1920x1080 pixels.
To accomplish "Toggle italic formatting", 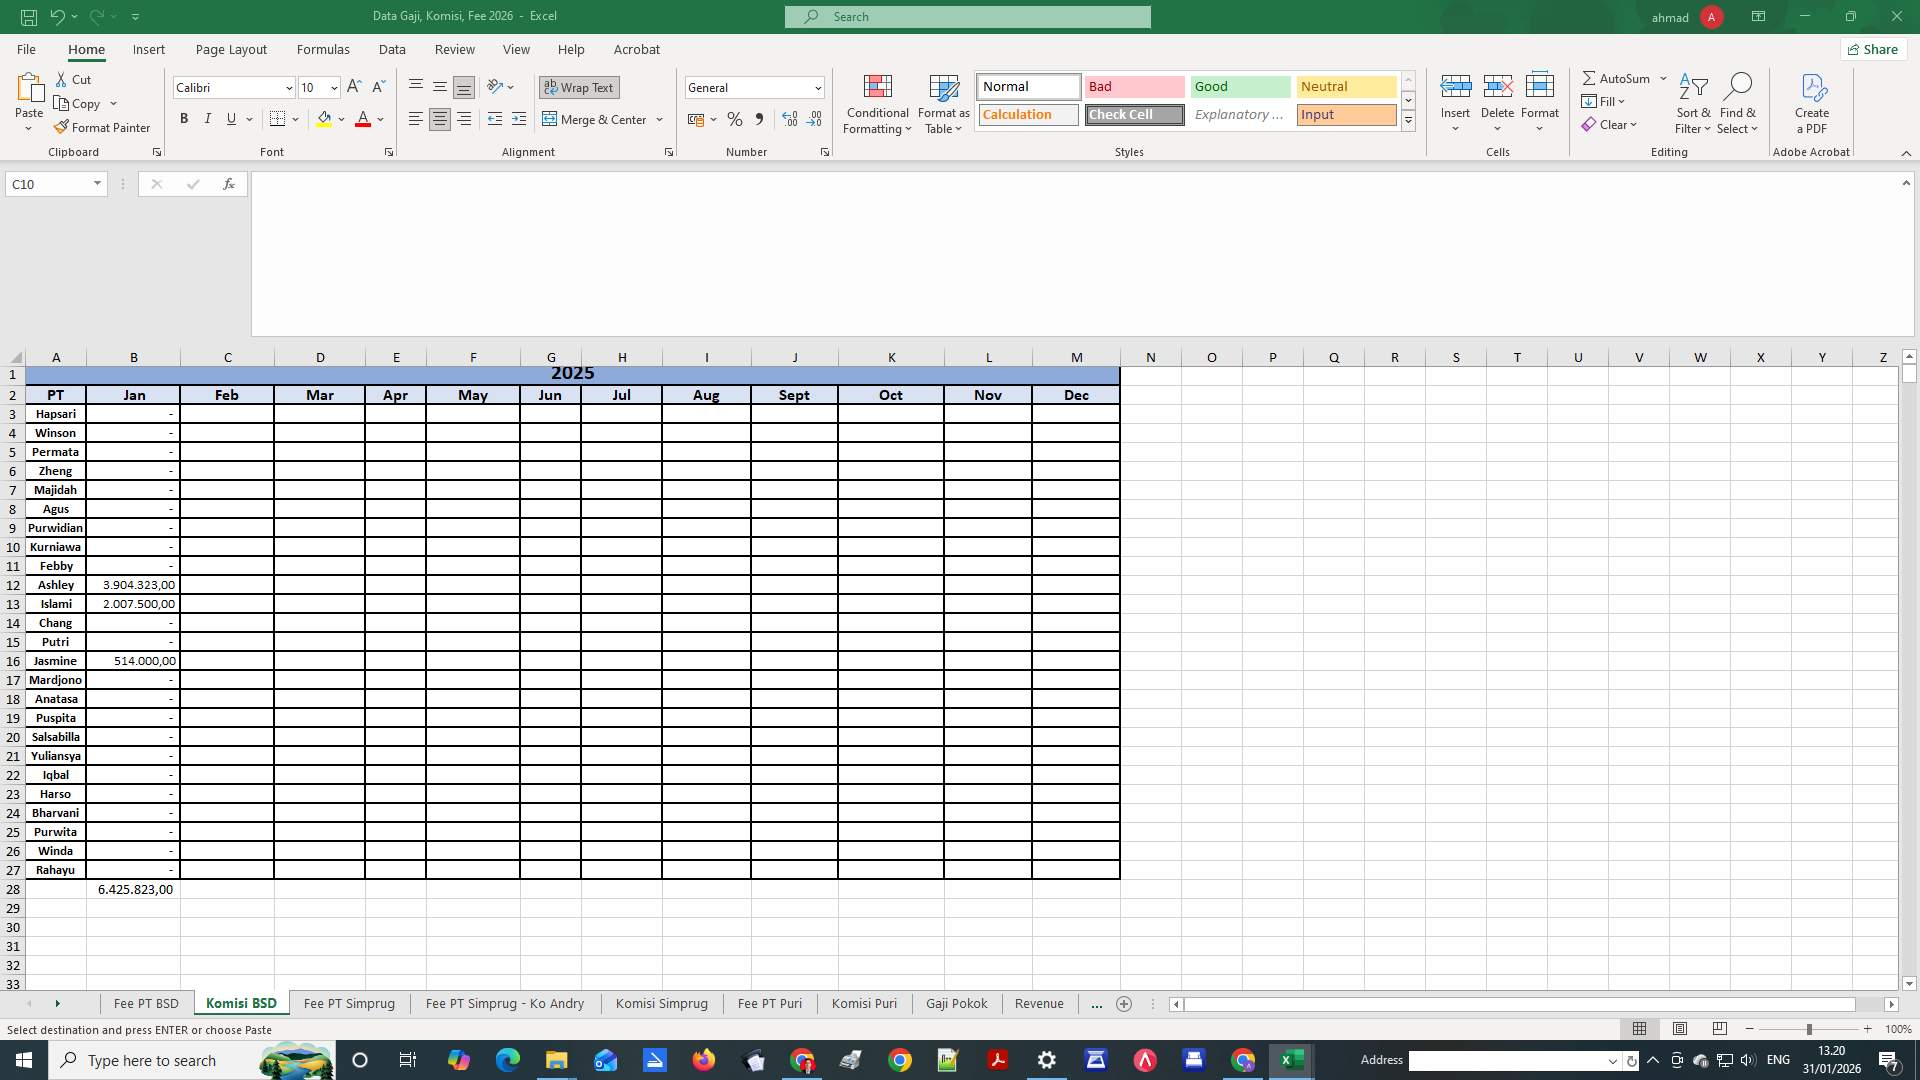I will coord(208,118).
